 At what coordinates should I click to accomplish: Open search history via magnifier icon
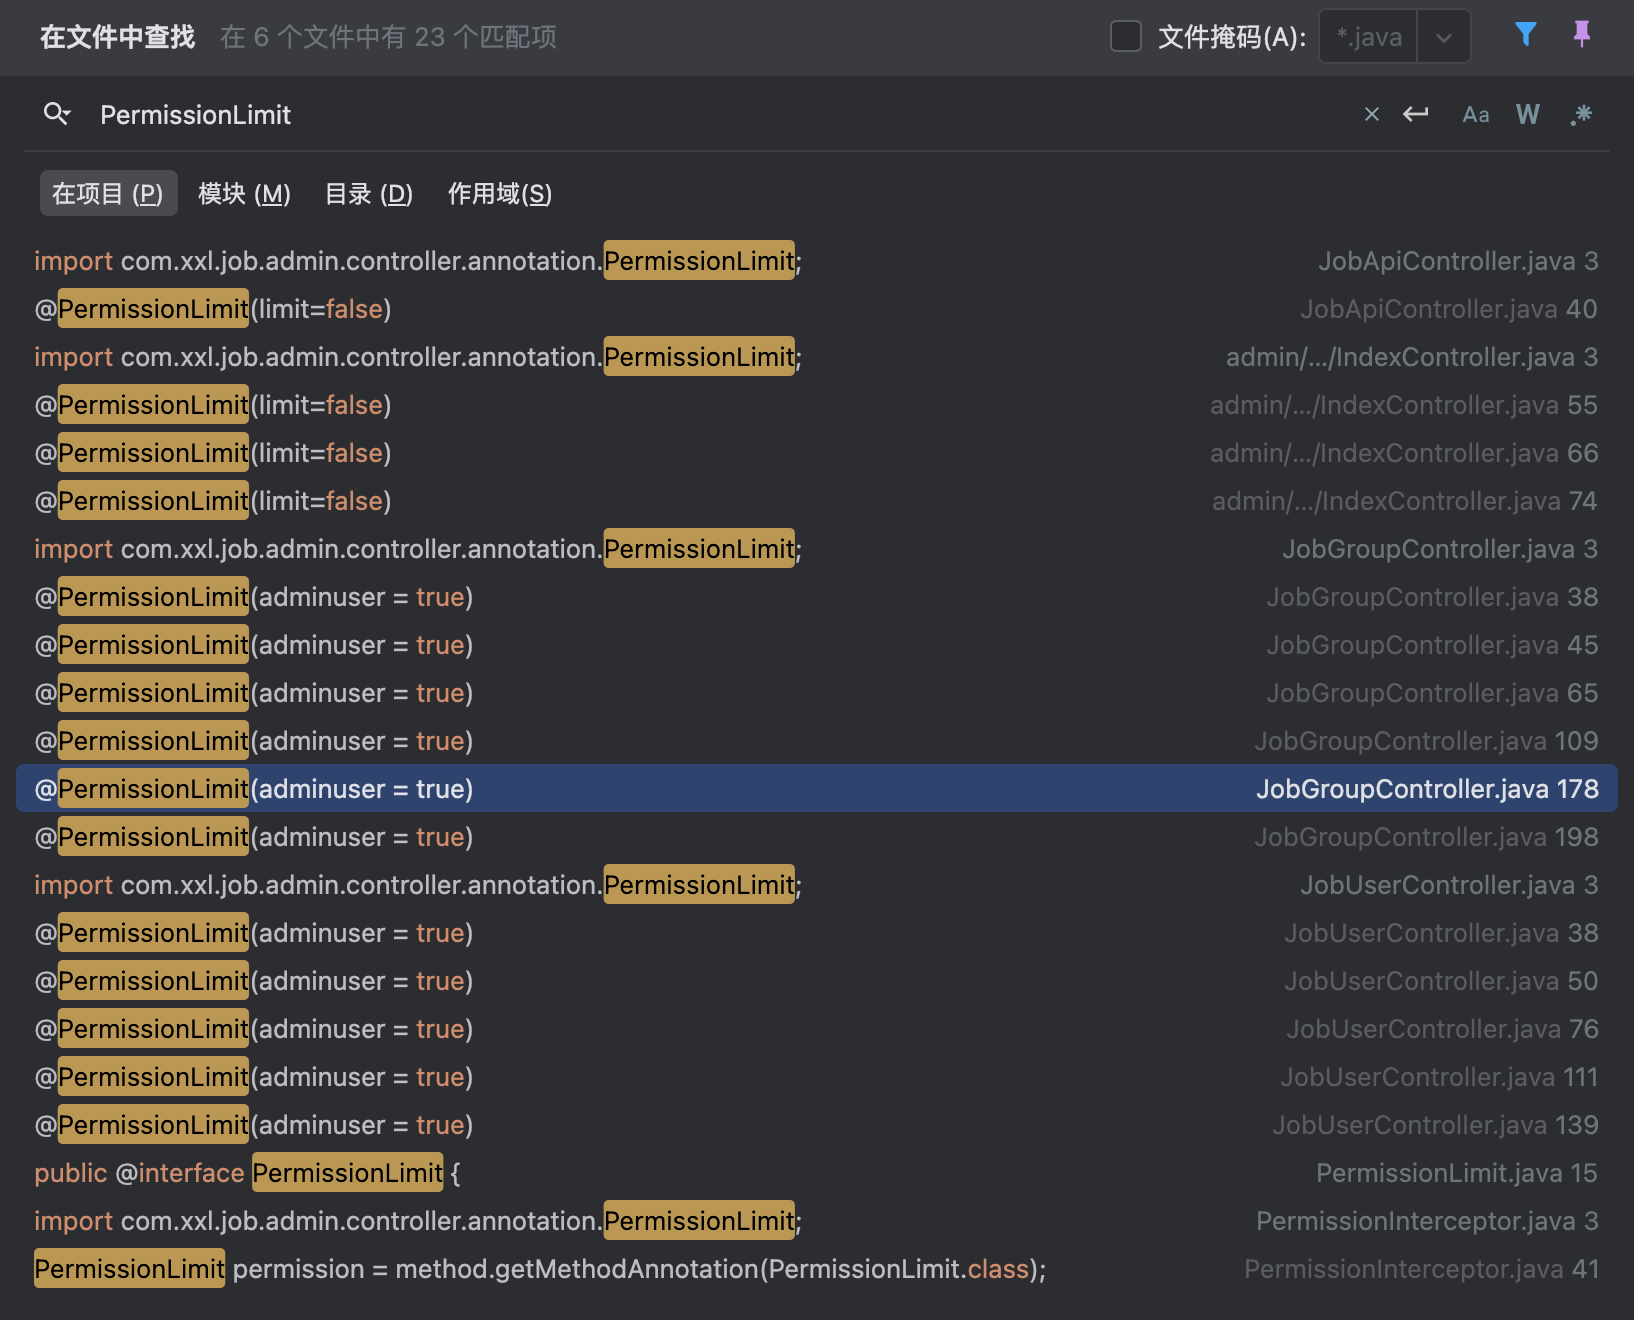(x=57, y=114)
